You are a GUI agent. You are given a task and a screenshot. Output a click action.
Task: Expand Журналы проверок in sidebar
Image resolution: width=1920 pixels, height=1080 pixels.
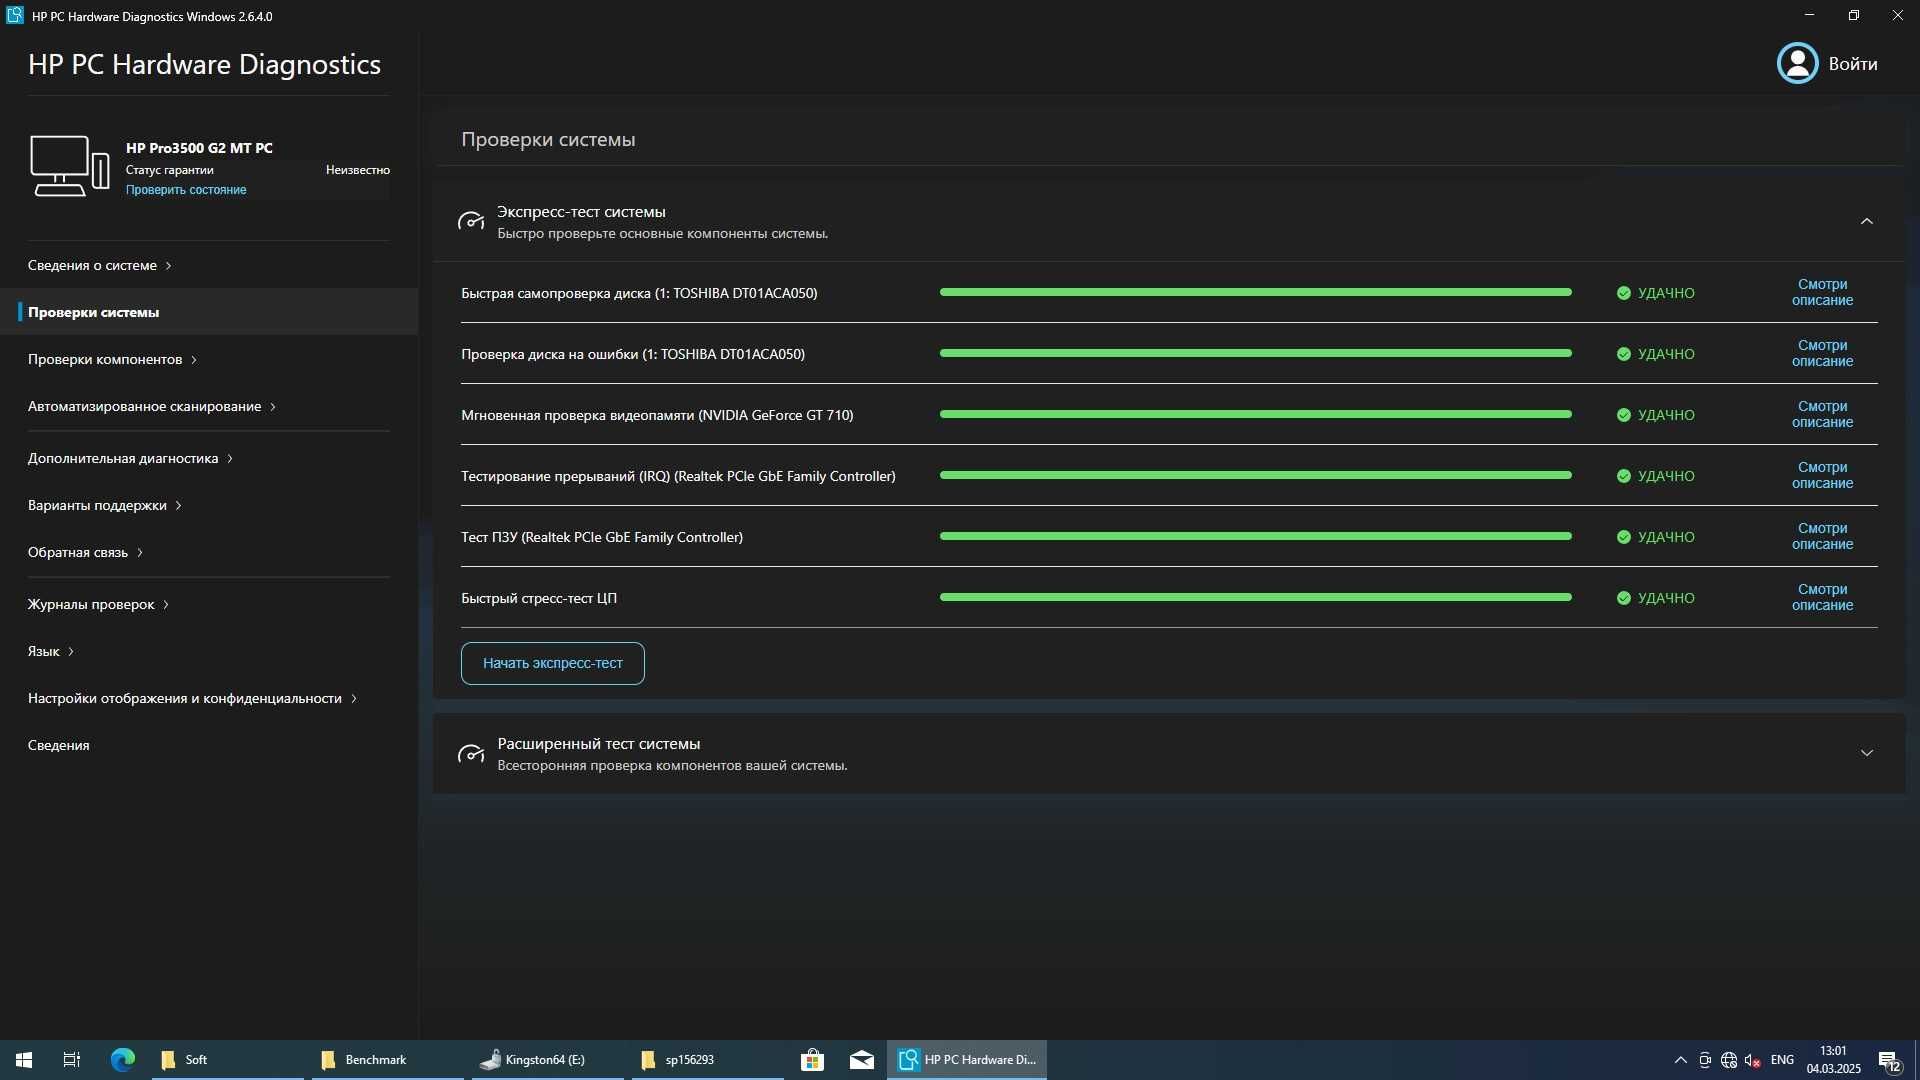[x=98, y=604]
